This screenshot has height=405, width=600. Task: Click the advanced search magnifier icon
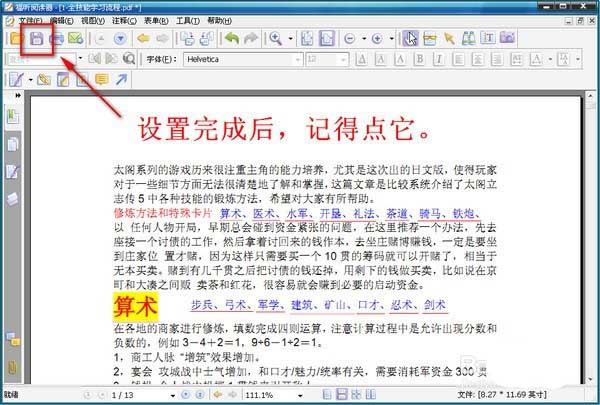click(129, 59)
